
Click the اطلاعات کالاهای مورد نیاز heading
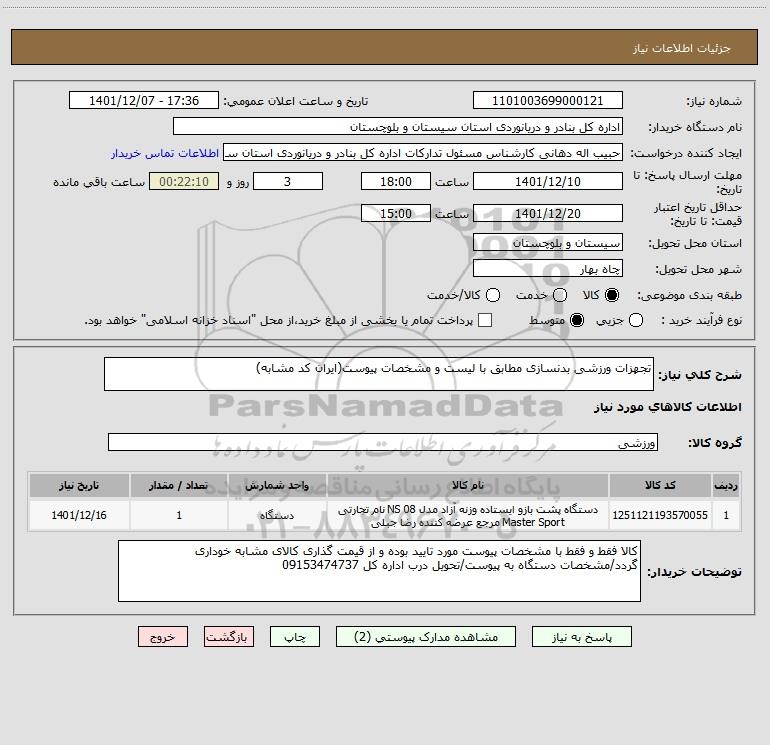(x=668, y=407)
